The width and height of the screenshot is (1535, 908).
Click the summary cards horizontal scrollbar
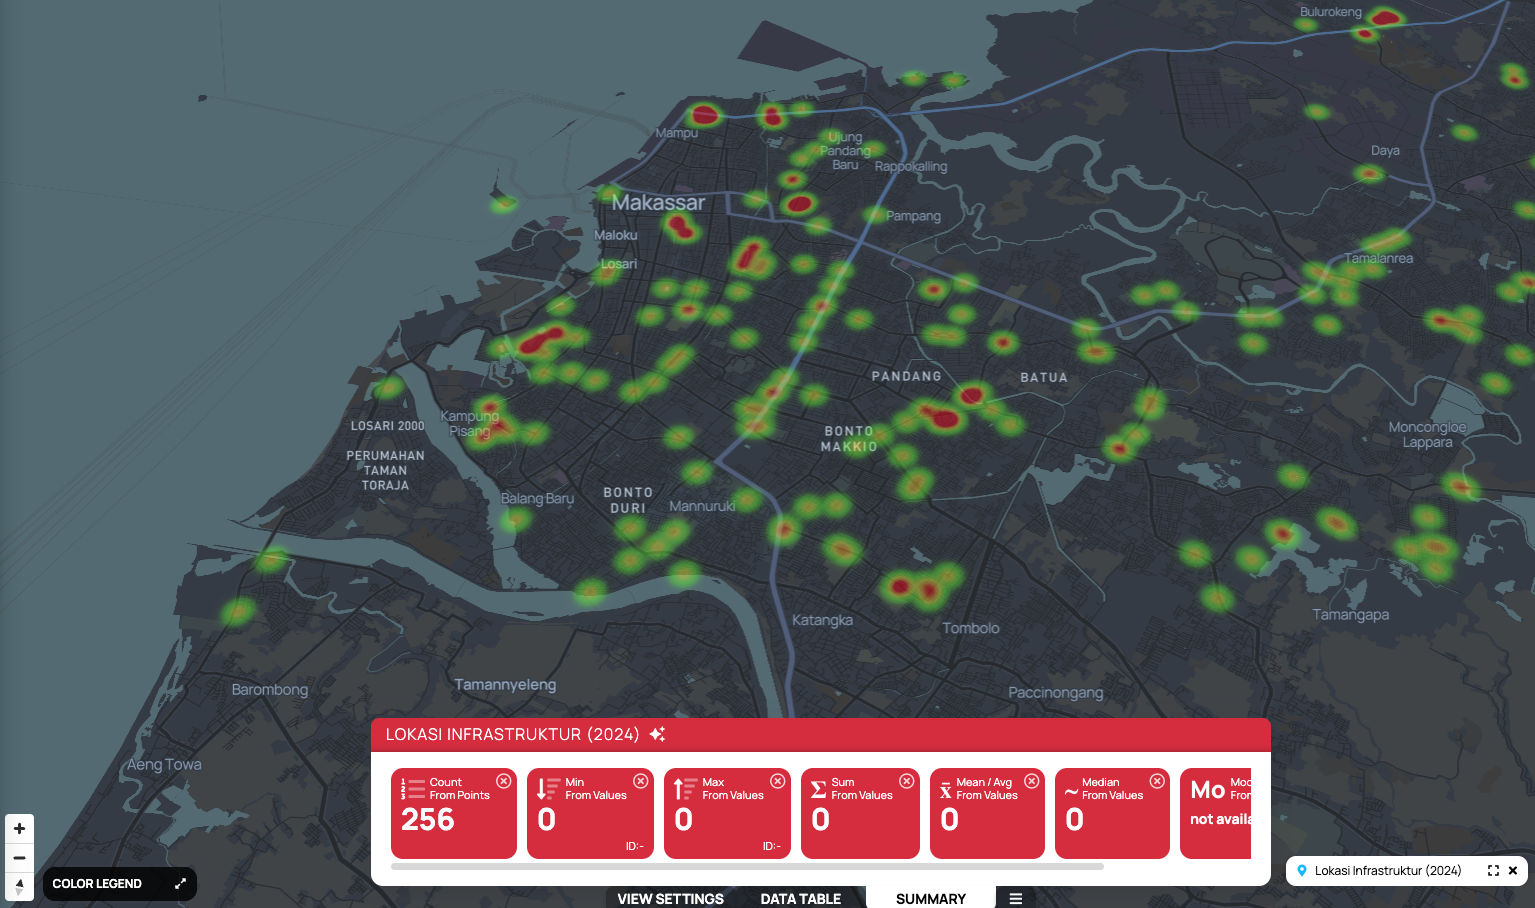coord(747,867)
